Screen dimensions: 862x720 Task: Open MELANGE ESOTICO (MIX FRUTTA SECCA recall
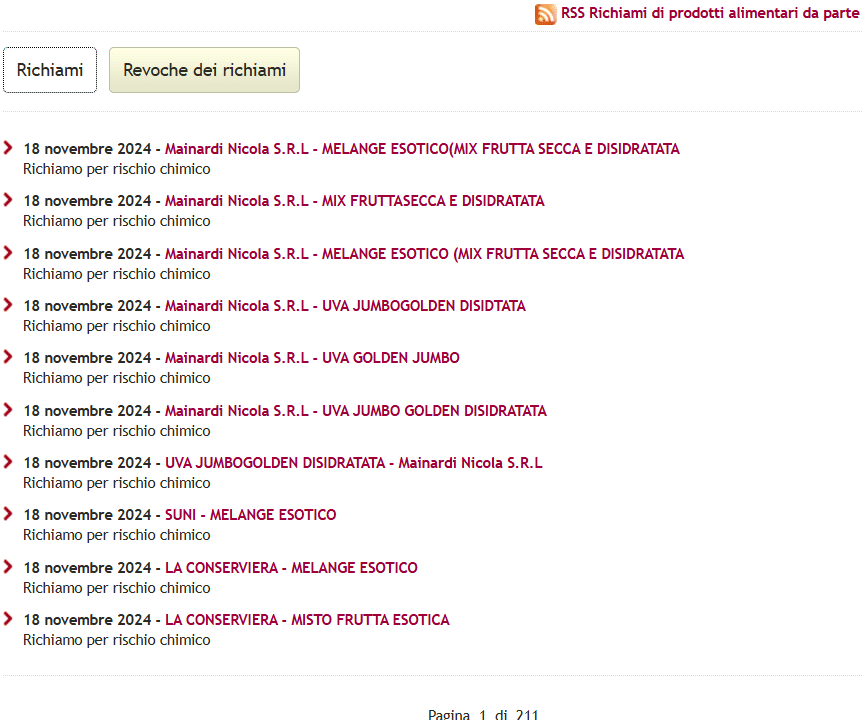(424, 254)
